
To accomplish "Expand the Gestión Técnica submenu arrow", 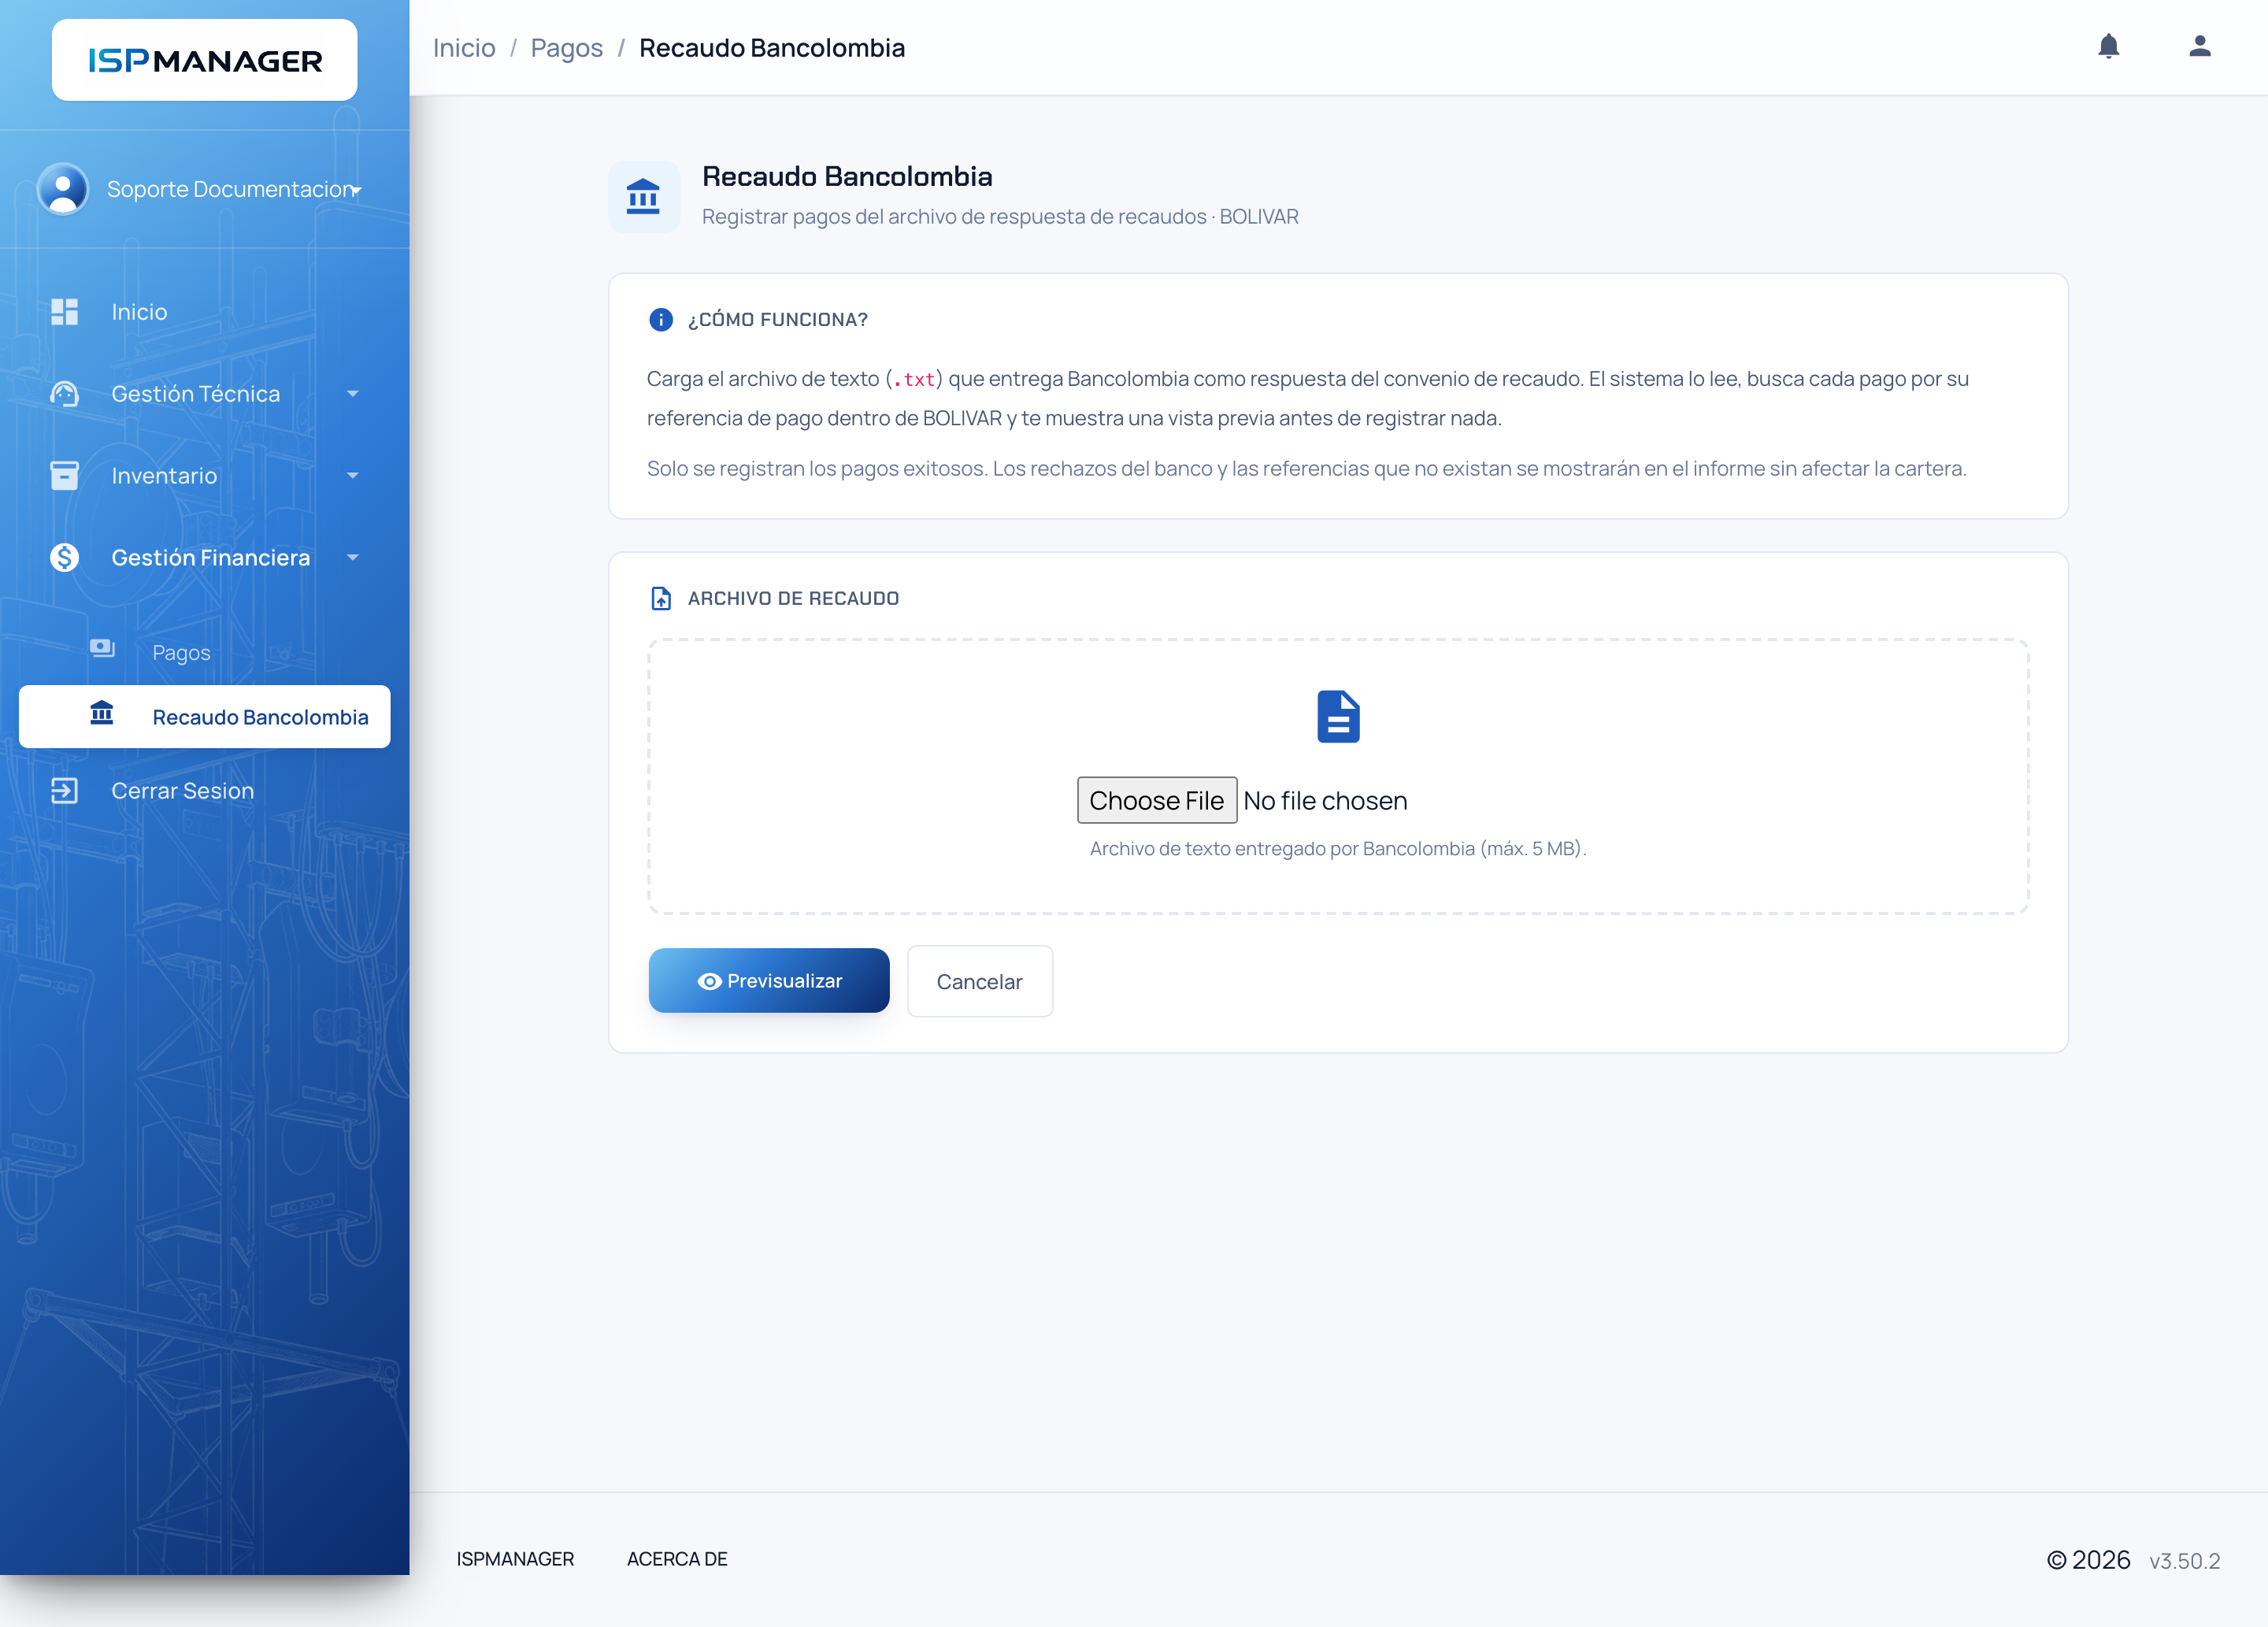I will click(353, 394).
